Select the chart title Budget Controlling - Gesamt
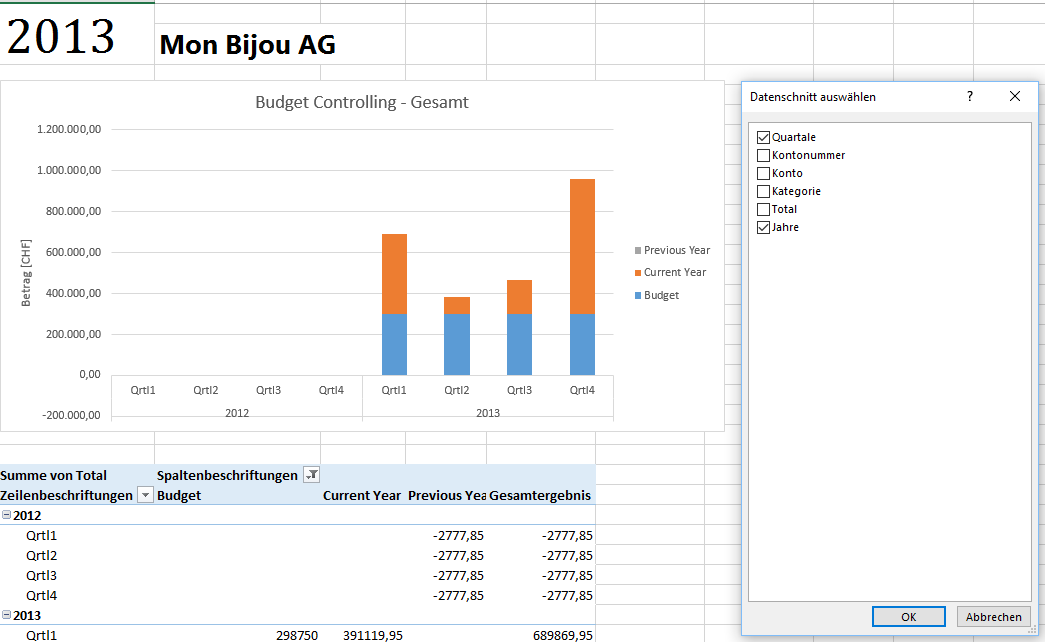Image resolution: width=1045 pixels, height=642 pixels. click(362, 102)
